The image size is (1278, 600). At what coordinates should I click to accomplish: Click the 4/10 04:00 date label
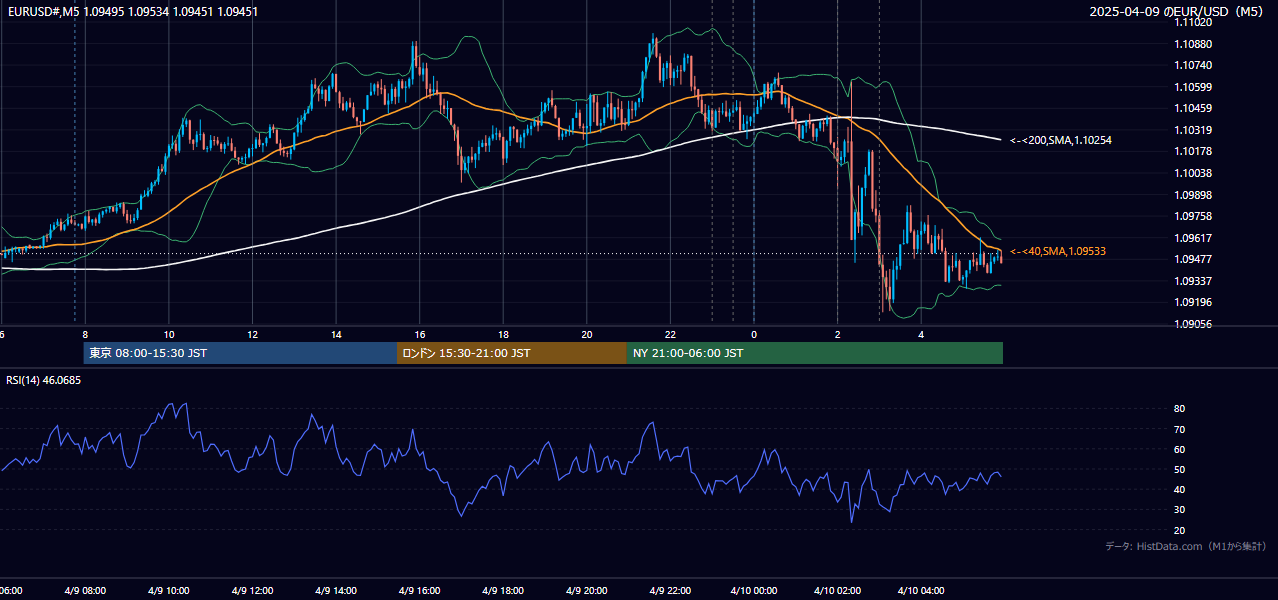click(920, 591)
